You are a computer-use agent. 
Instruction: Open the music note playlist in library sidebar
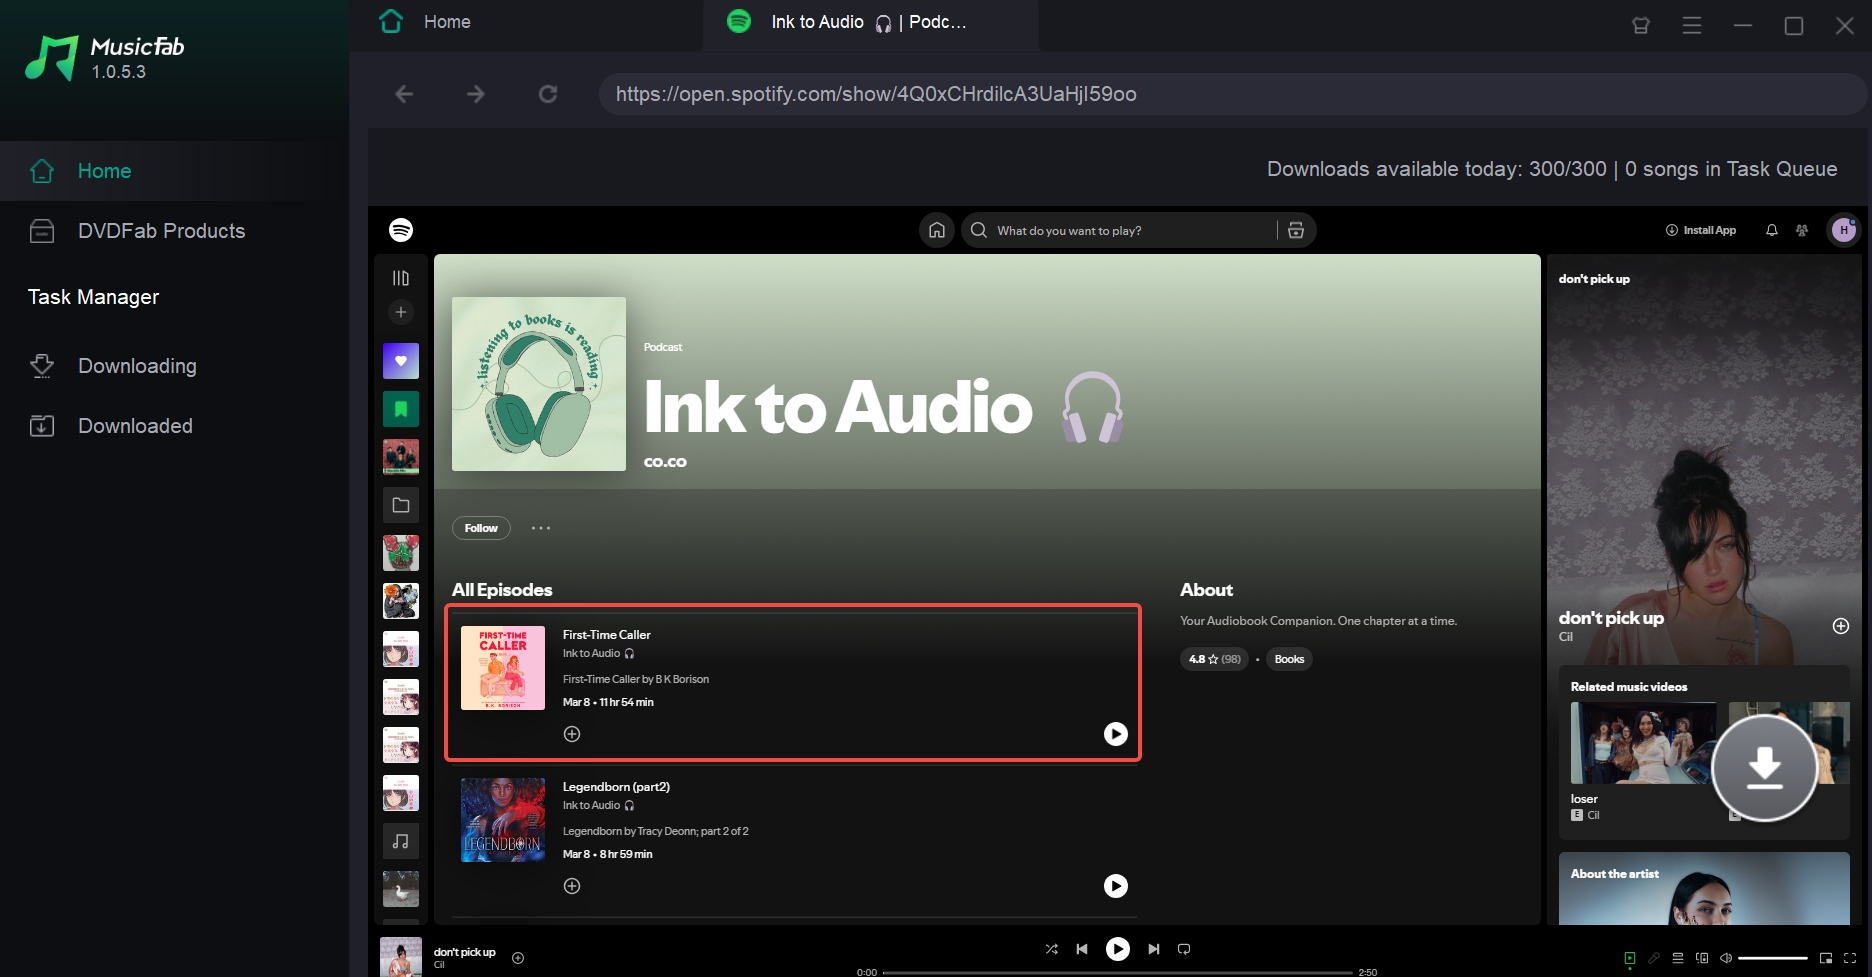pyautogui.click(x=401, y=841)
